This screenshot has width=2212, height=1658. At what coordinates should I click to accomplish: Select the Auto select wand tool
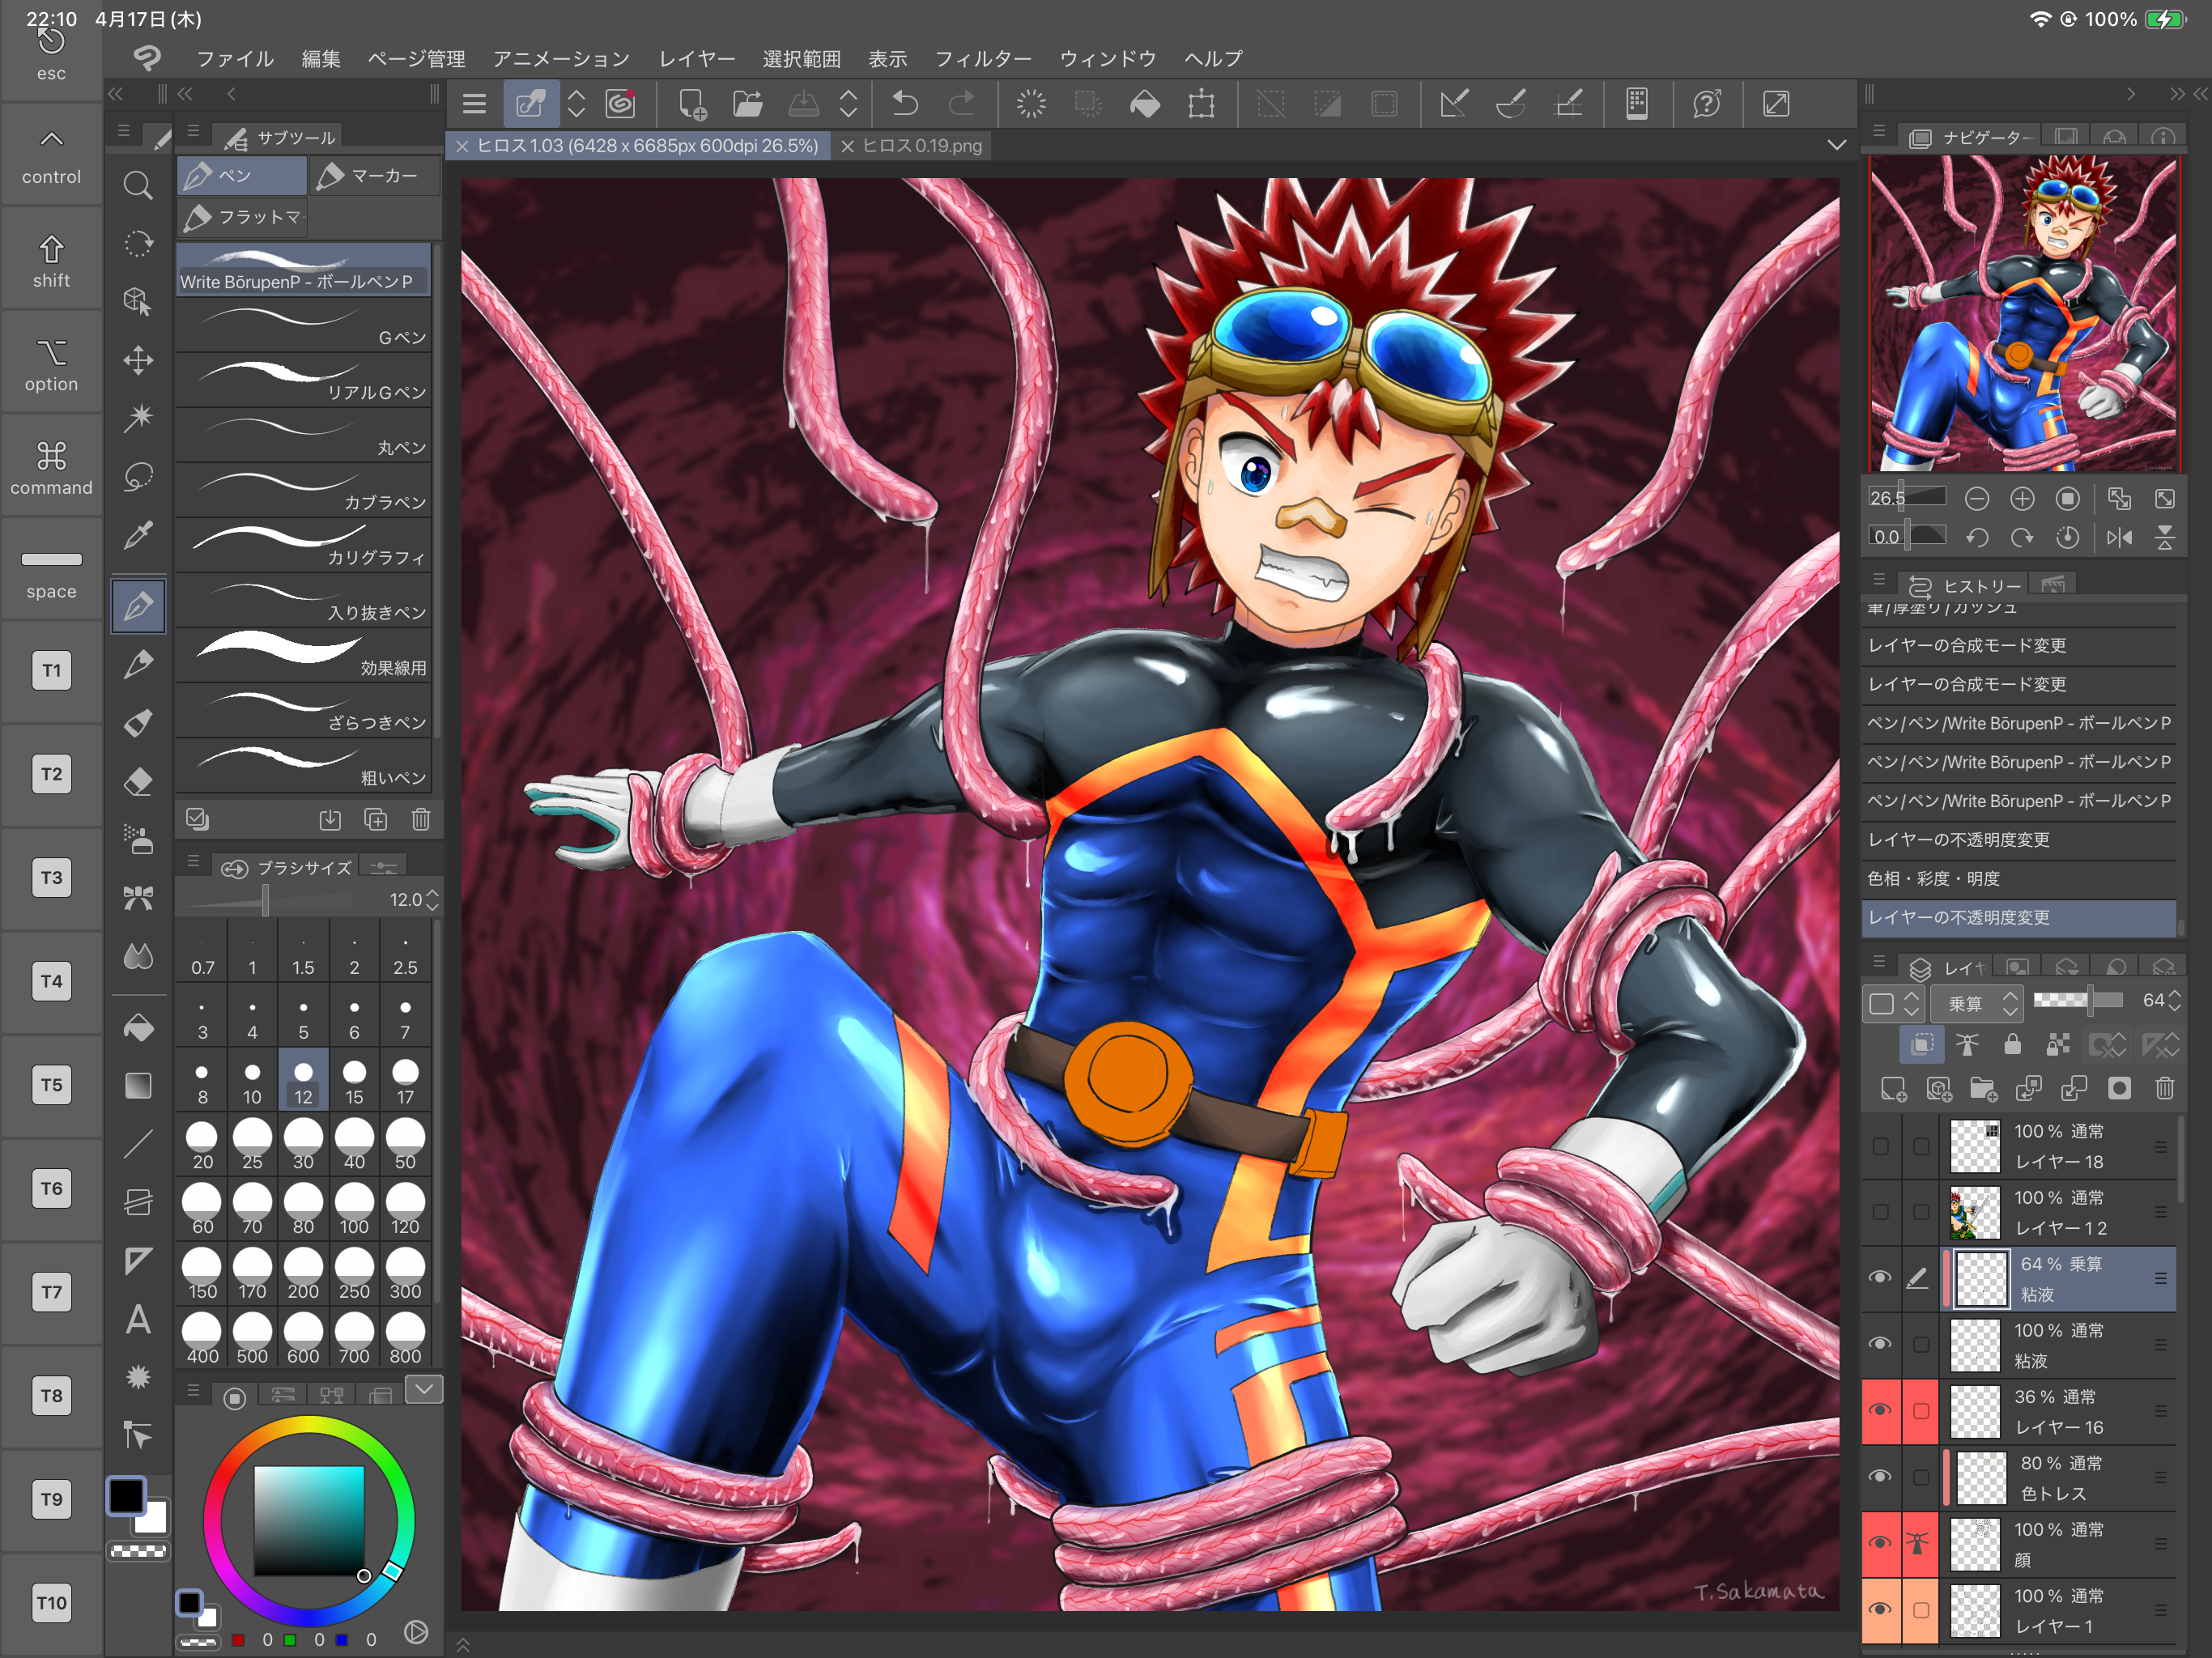tap(138, 417)
